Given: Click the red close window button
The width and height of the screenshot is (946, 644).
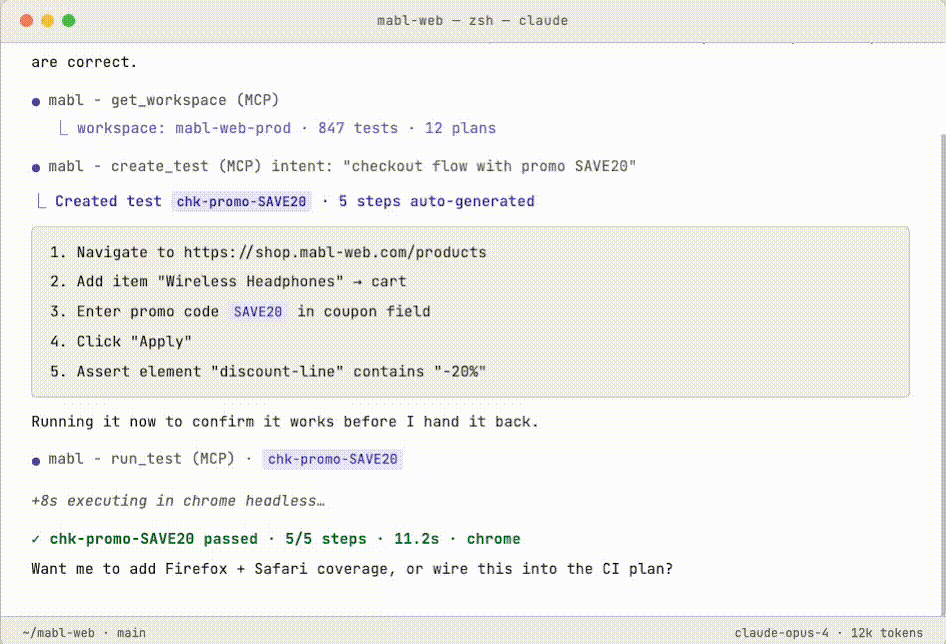Looking at the screenshot, I should (27, 21).
